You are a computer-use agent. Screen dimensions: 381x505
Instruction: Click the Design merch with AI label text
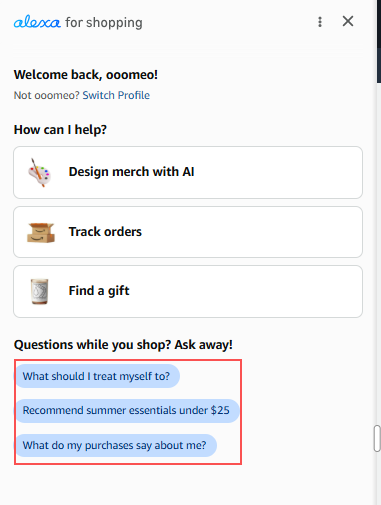coord(131,172)
